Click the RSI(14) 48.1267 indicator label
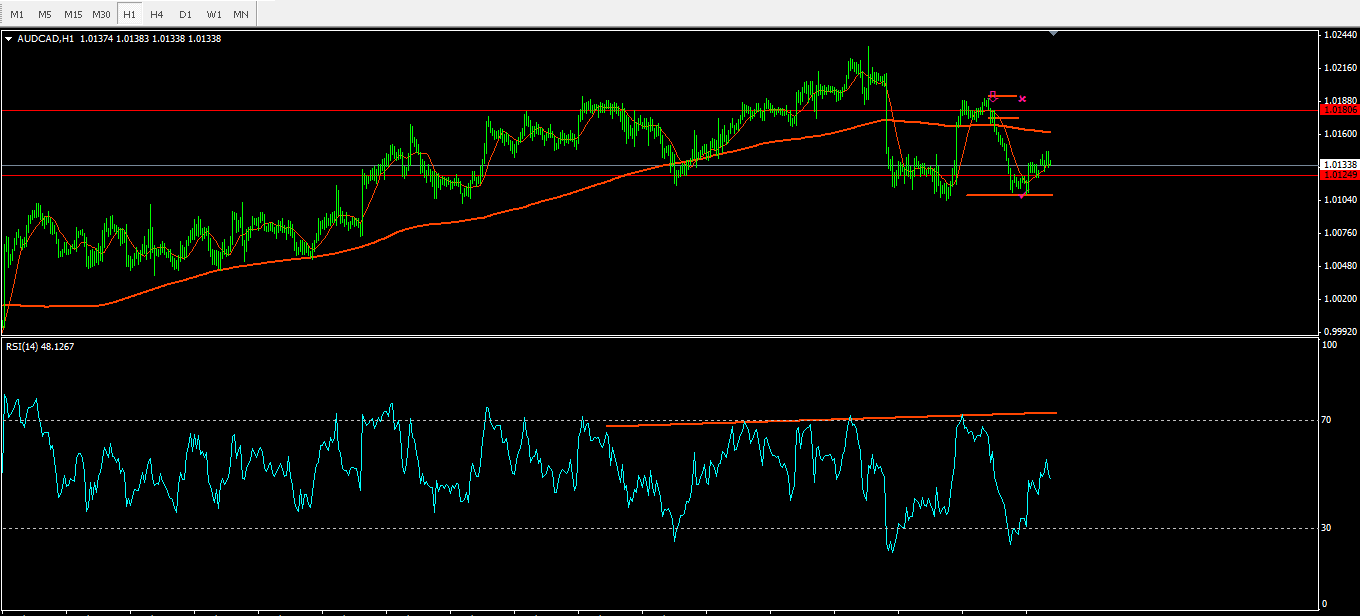Image resolution: width=1360 pixels, height=616 pixels. [x=40, y=346]
